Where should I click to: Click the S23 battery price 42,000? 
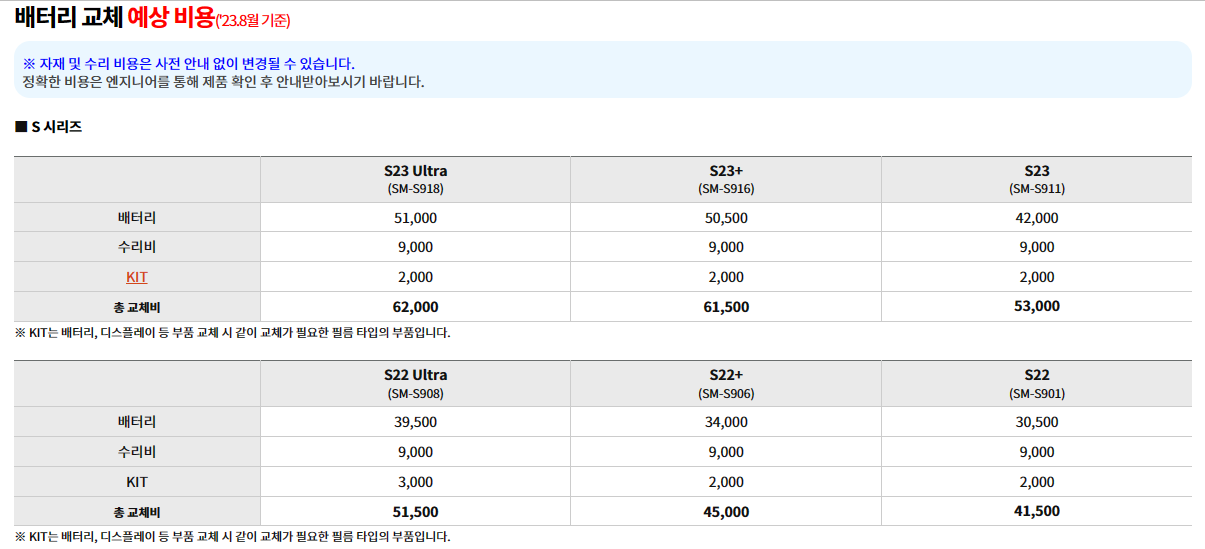[x=1037, y=217]
